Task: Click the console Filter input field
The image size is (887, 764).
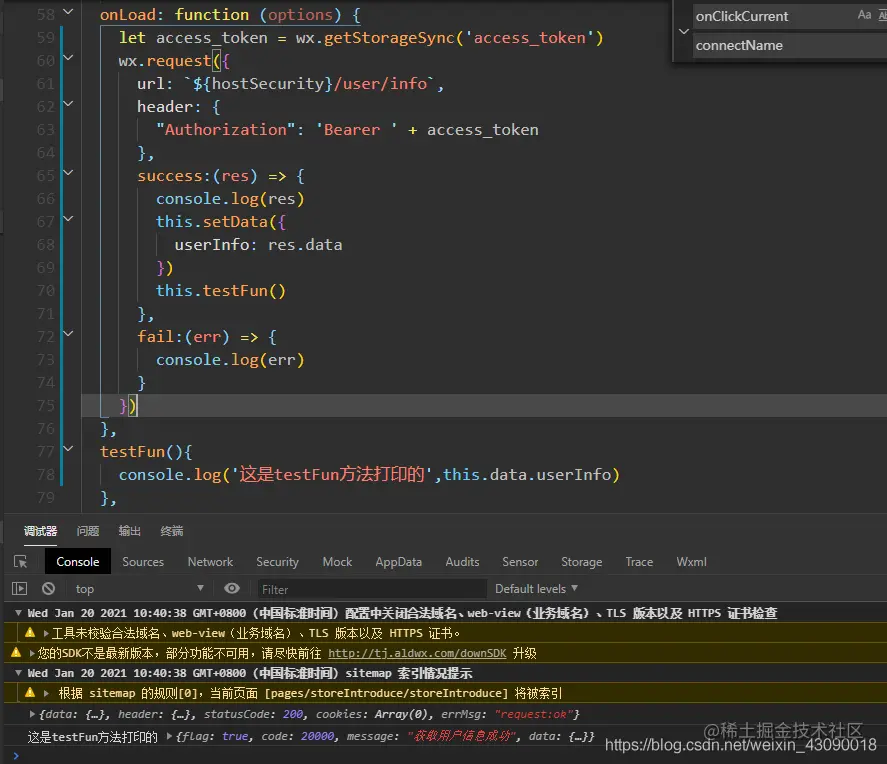Action: pyautogui.click(x=372, y=589)
